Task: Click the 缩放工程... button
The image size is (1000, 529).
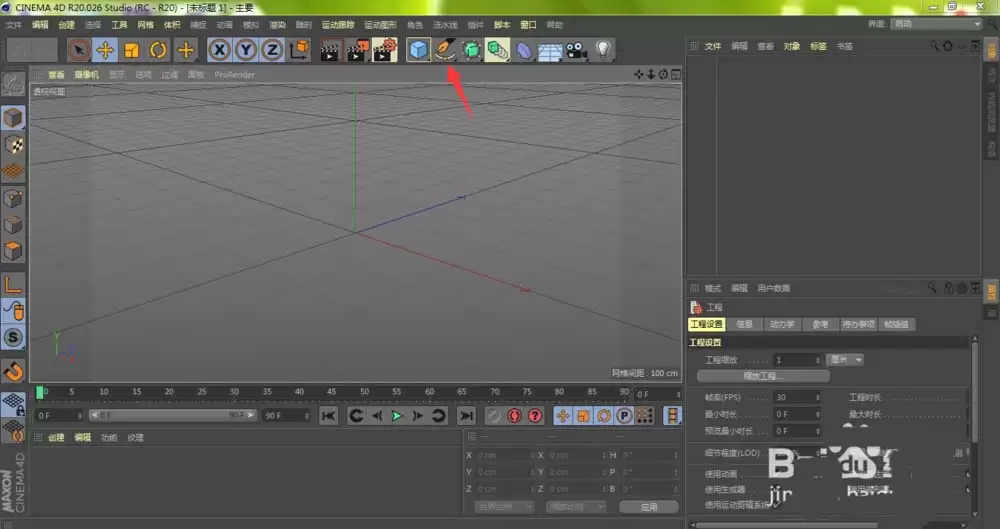Action: (x=763, y=376)
